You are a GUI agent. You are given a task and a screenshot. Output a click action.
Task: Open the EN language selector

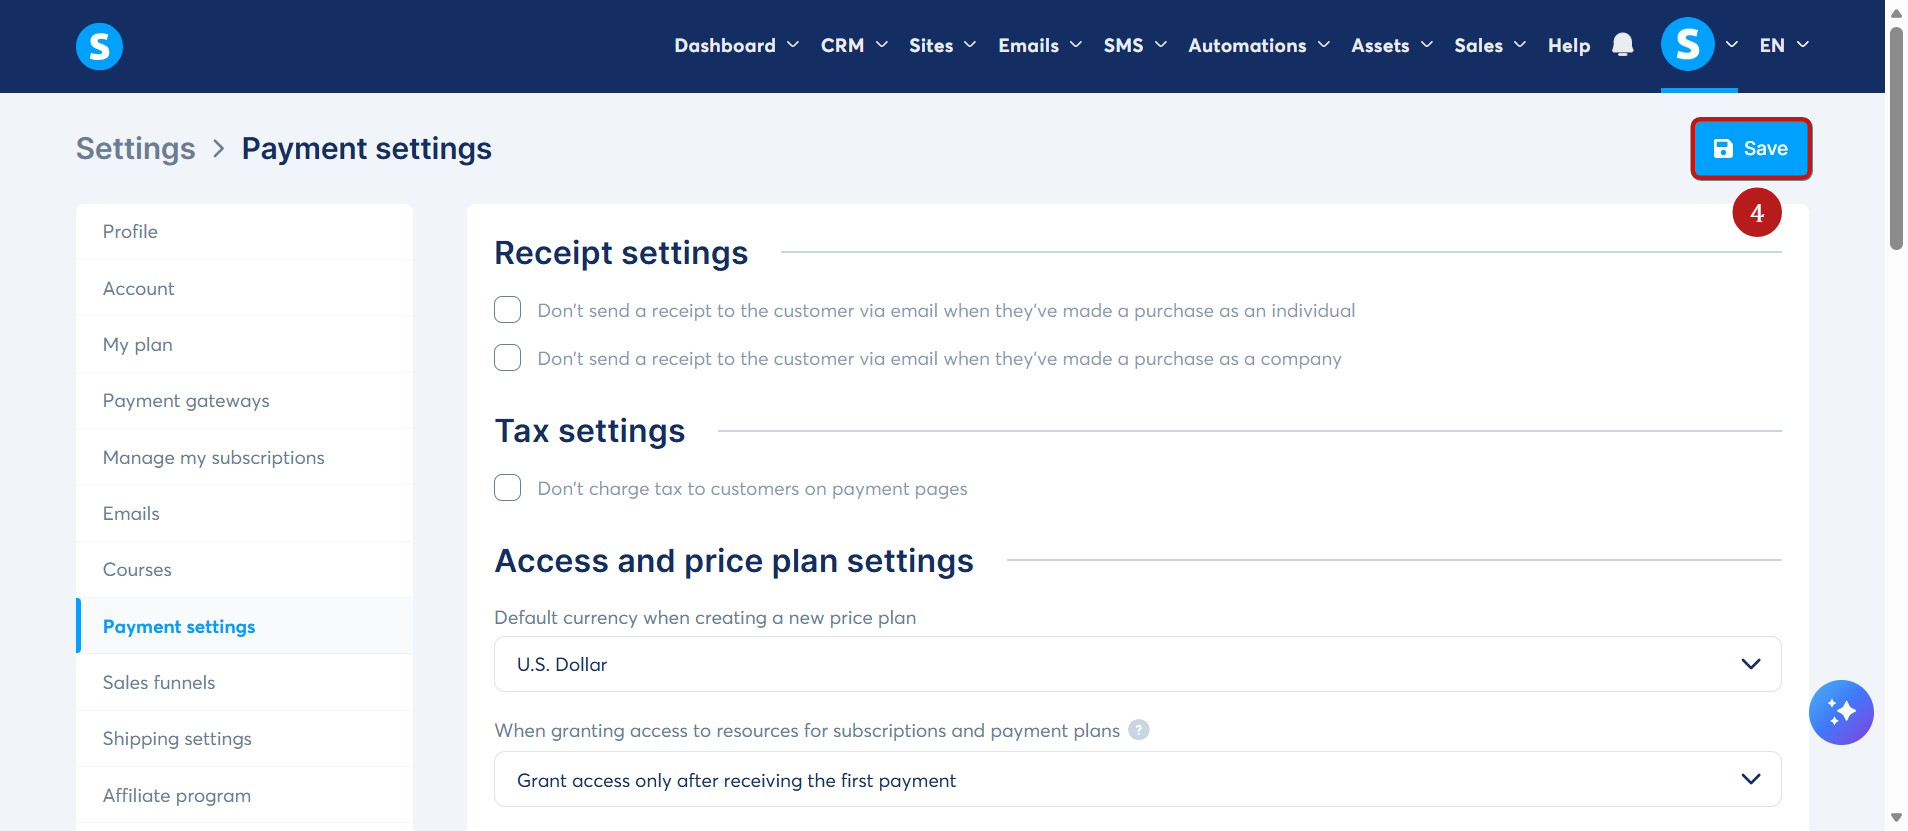pos(1784,45)
